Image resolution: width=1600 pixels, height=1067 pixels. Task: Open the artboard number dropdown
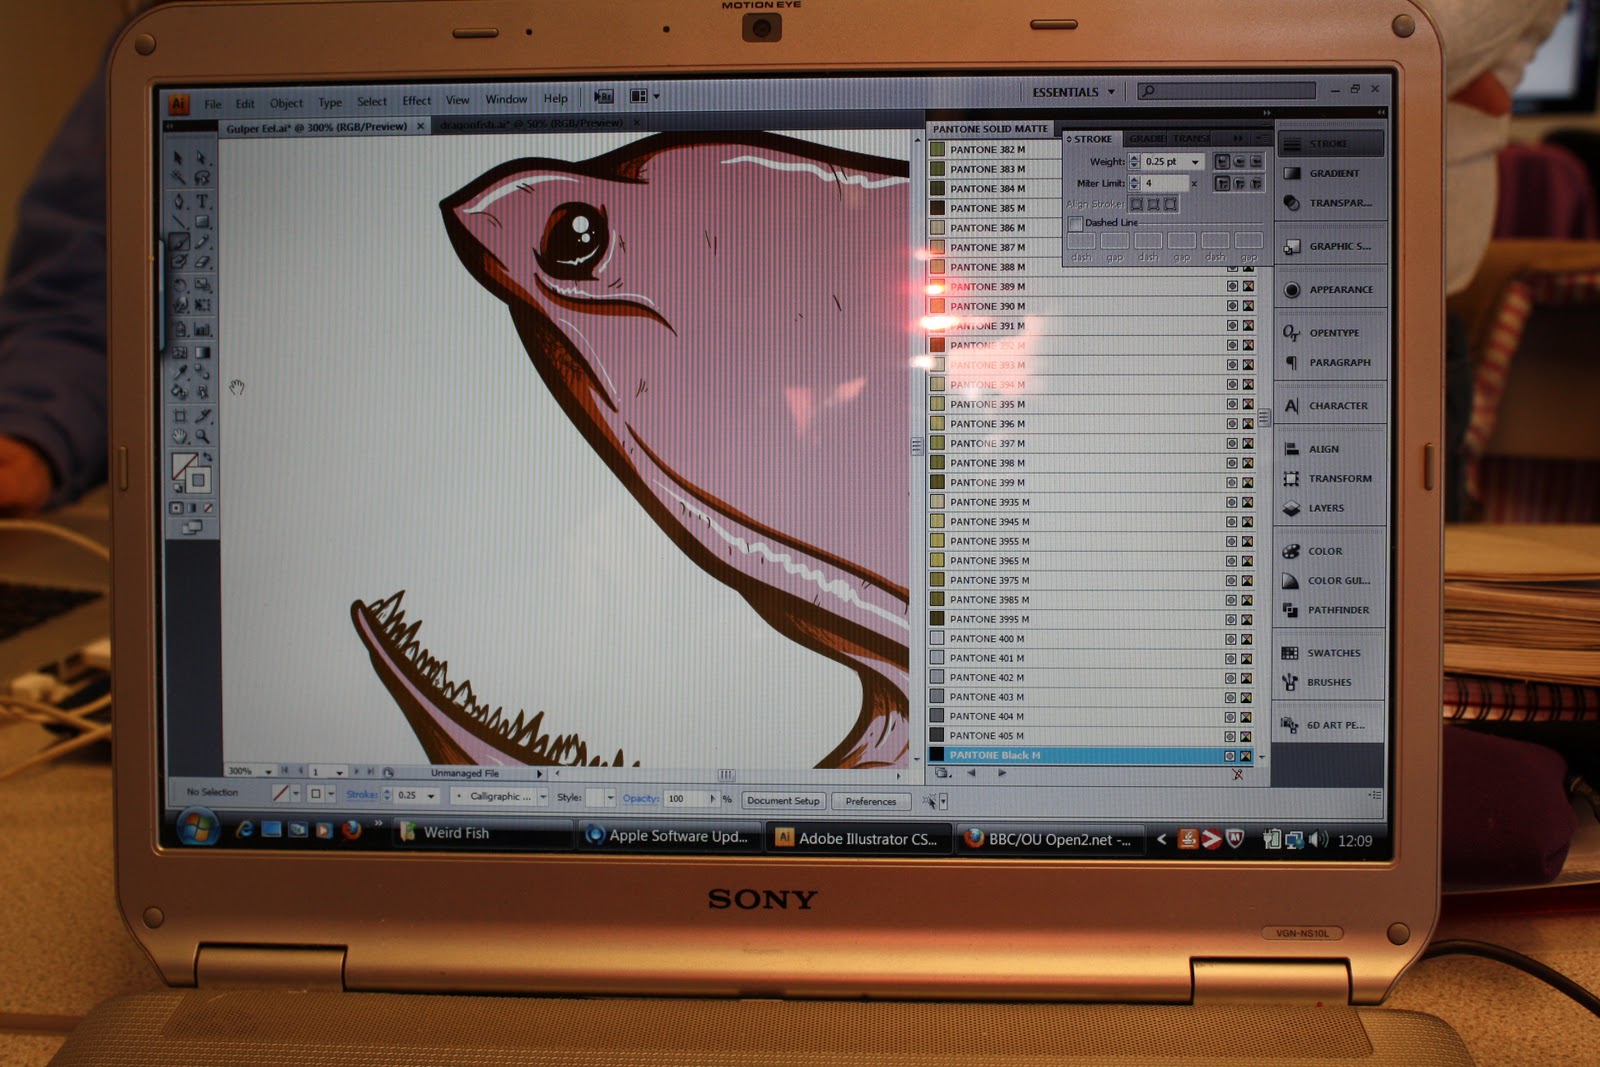[339, 772]
